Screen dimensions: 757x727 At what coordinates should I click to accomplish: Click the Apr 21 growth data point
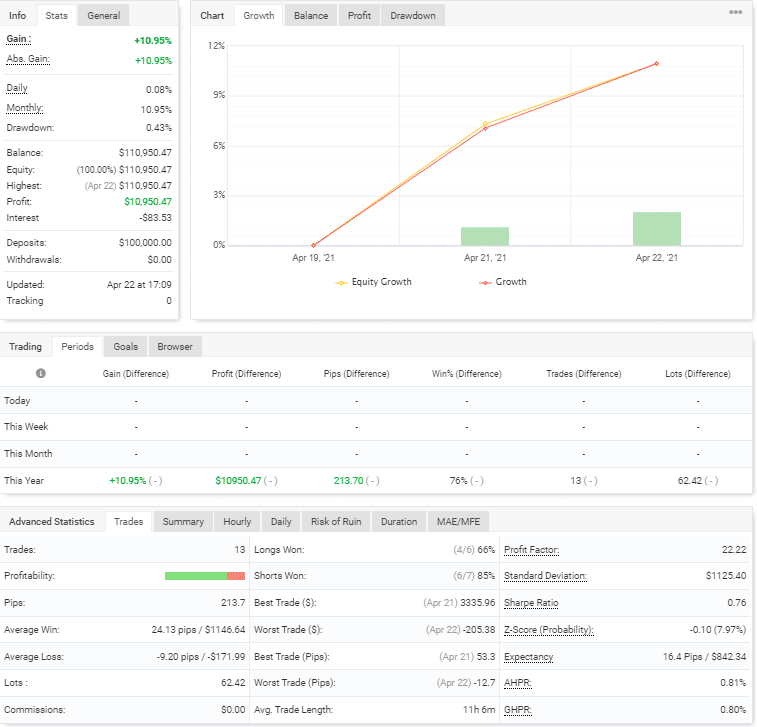(485, 128)
